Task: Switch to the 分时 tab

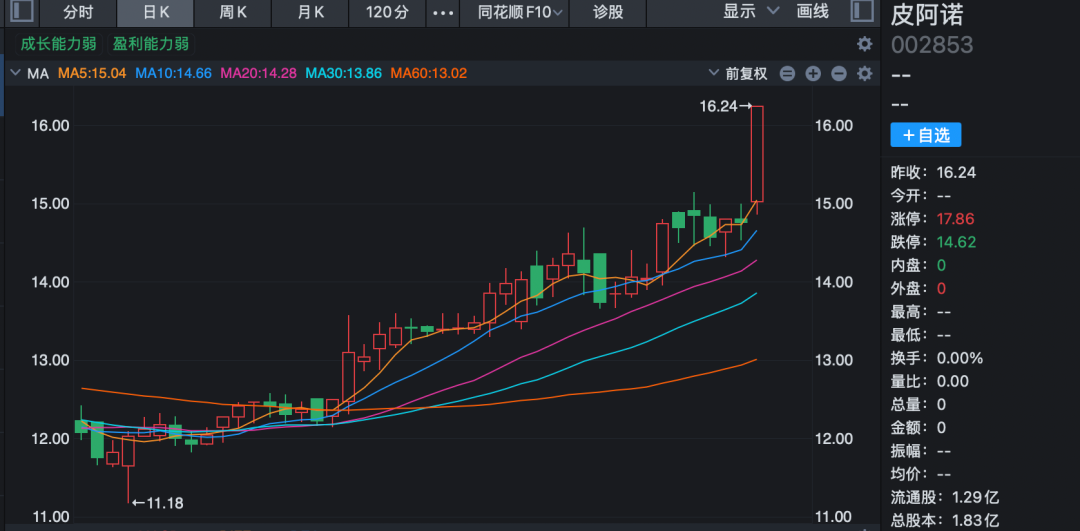Action: (78, 13)
